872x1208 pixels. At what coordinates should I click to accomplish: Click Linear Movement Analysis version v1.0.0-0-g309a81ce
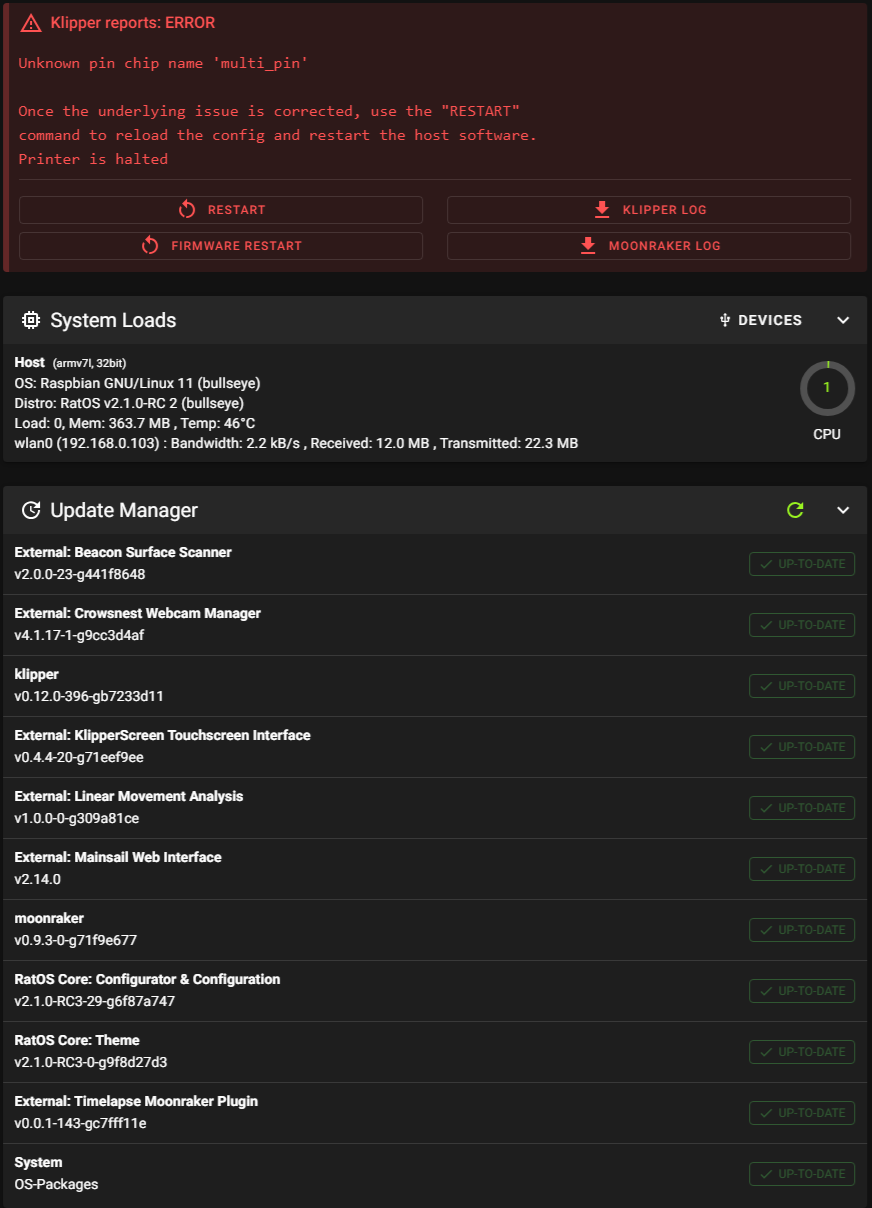click(x=77, y=818)
